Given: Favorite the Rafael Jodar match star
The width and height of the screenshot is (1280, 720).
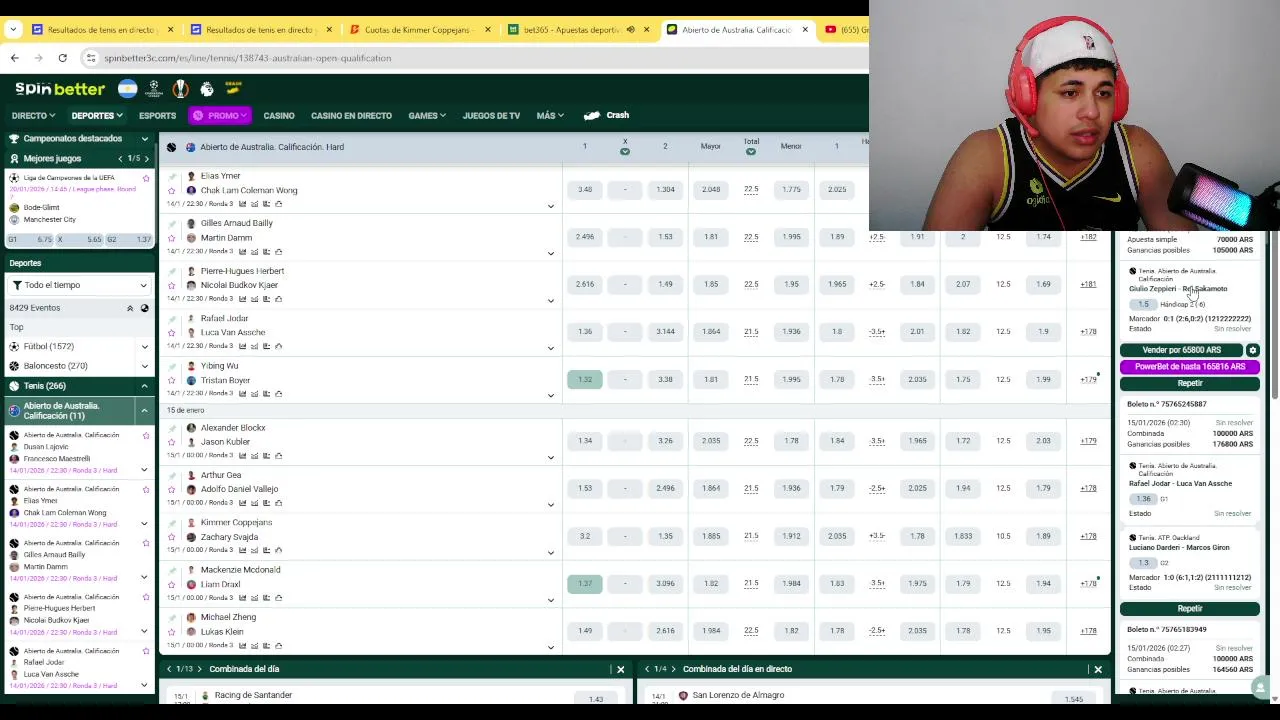Looking at the screenshot, I should 172,333.
